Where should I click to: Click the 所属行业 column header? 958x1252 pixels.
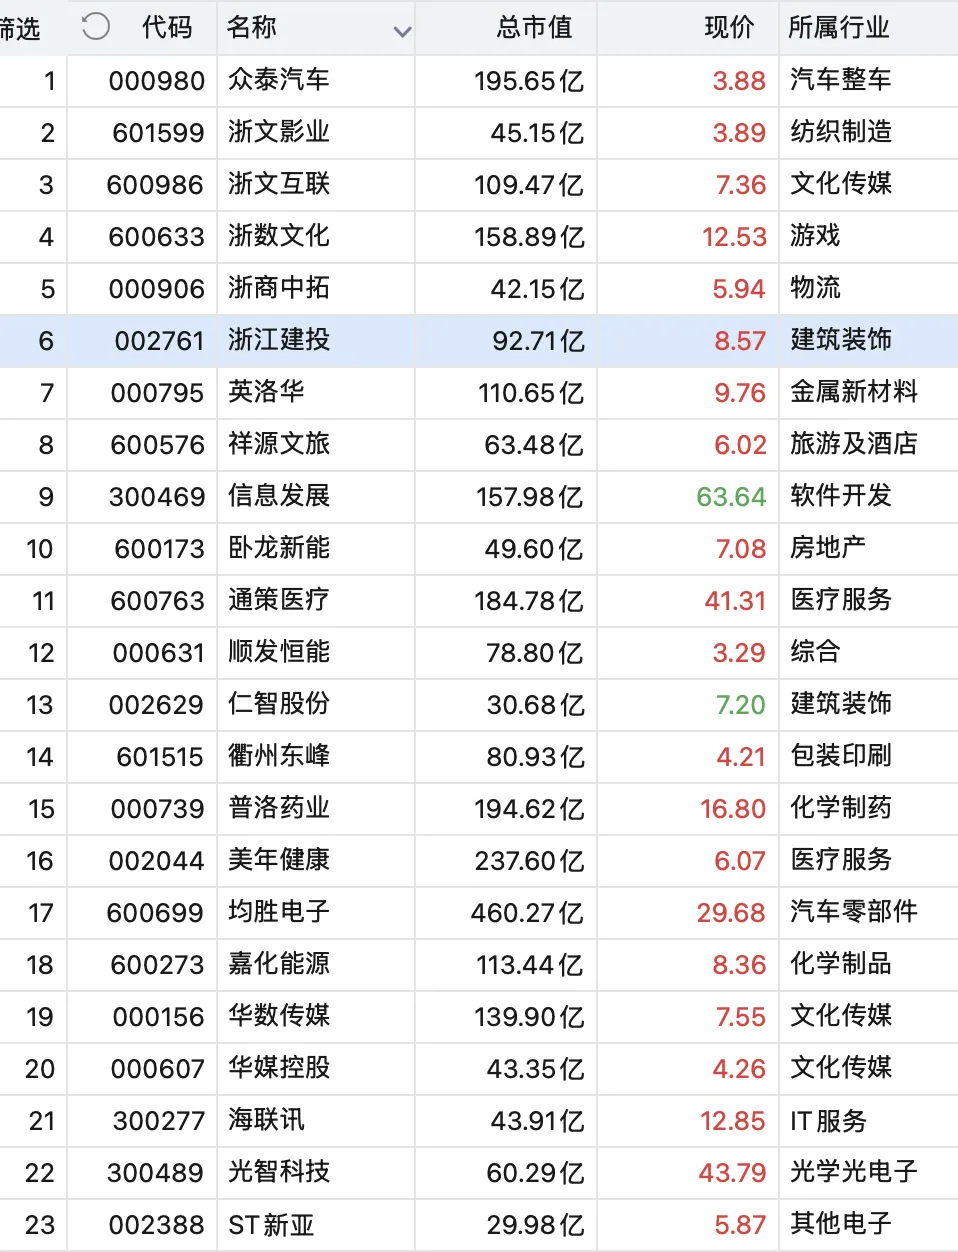tap(839, 27)
